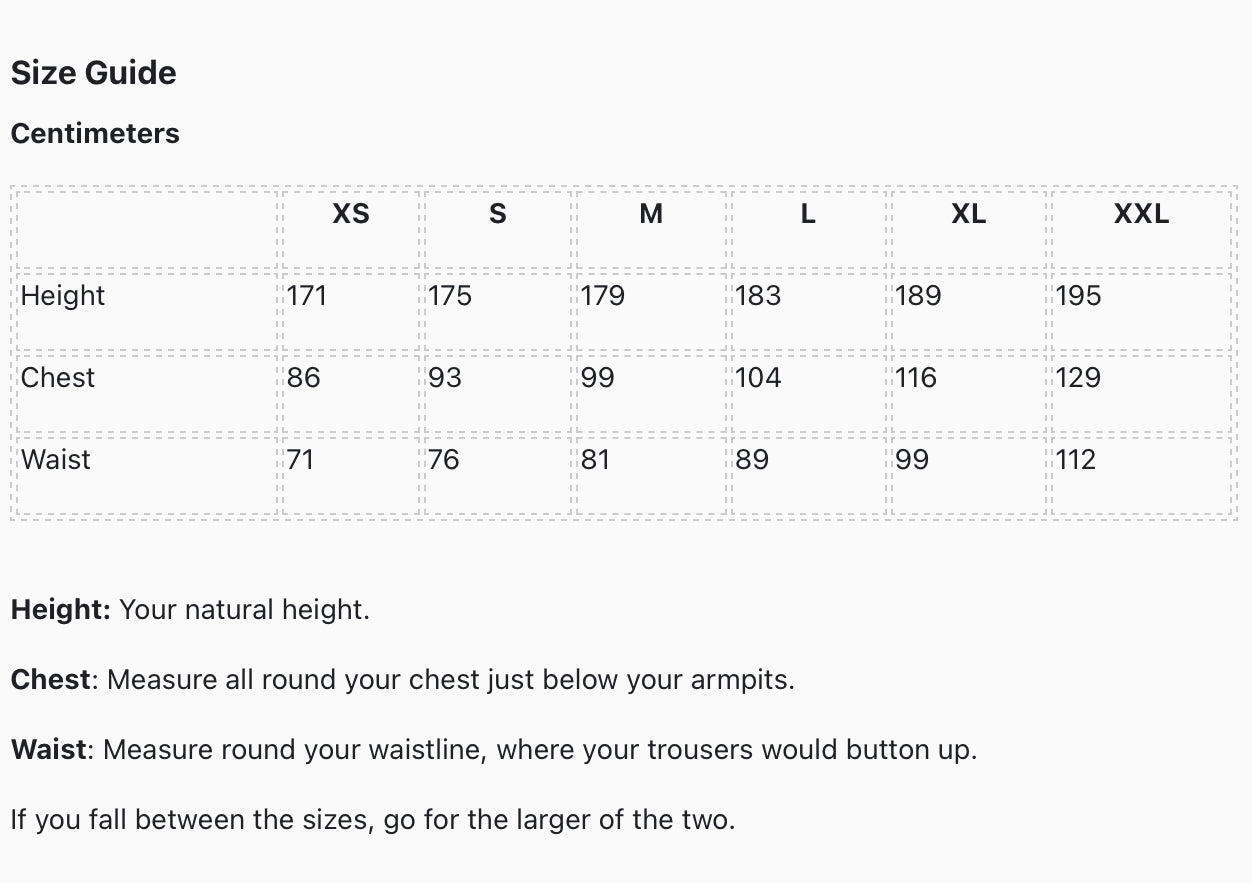Click the L size column header
The image size is (1252, 883).
click(x=808, y=214)
